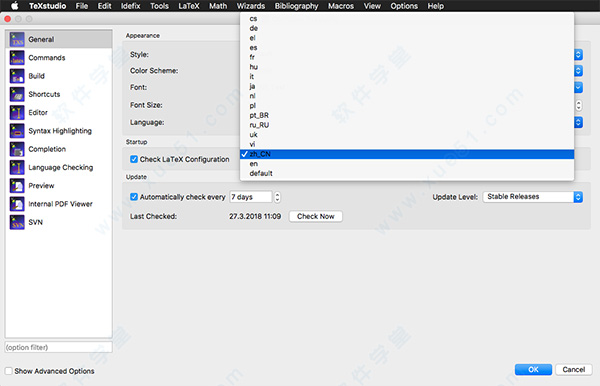This screenshot has width=600, height=386.
Task: Select the SVN section icon
Action: pos(17,222)
